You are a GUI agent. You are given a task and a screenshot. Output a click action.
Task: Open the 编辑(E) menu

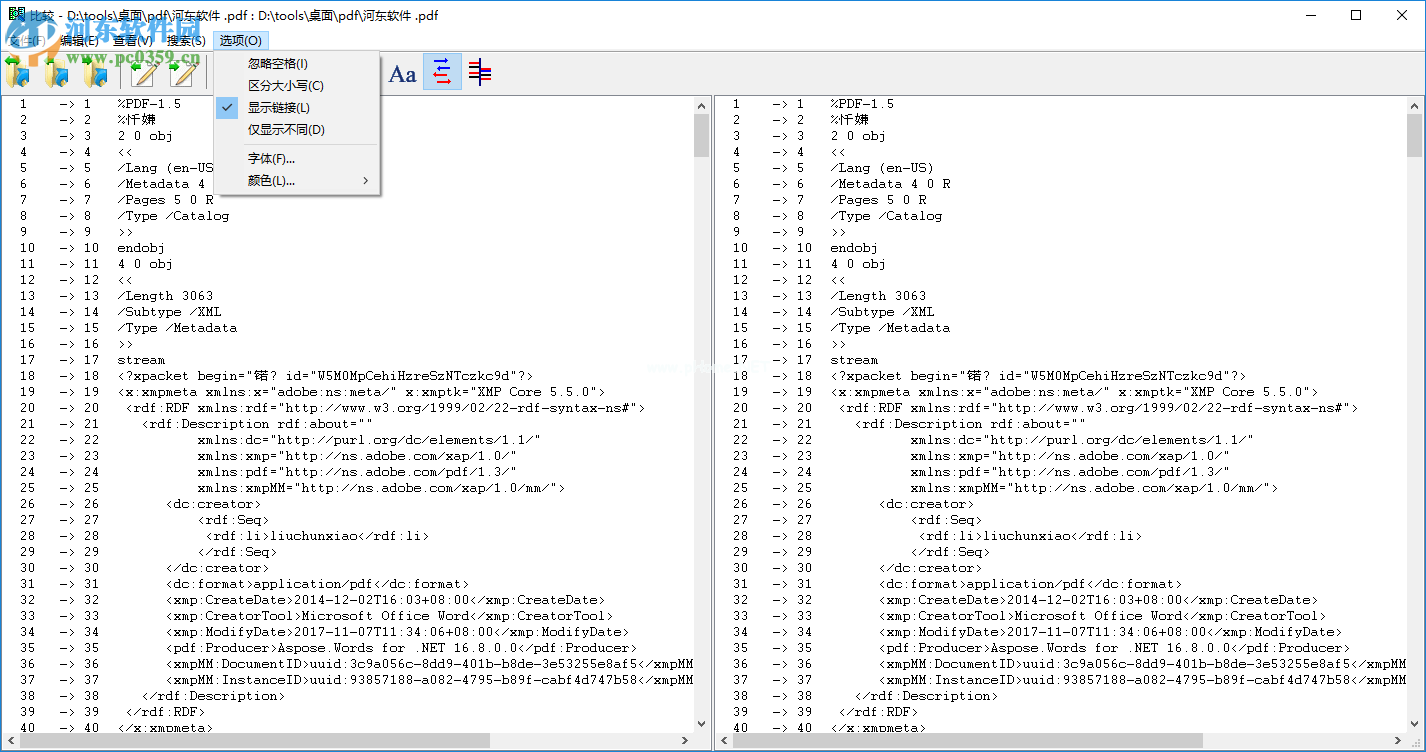pyautogui.click(x=79, y=41)
